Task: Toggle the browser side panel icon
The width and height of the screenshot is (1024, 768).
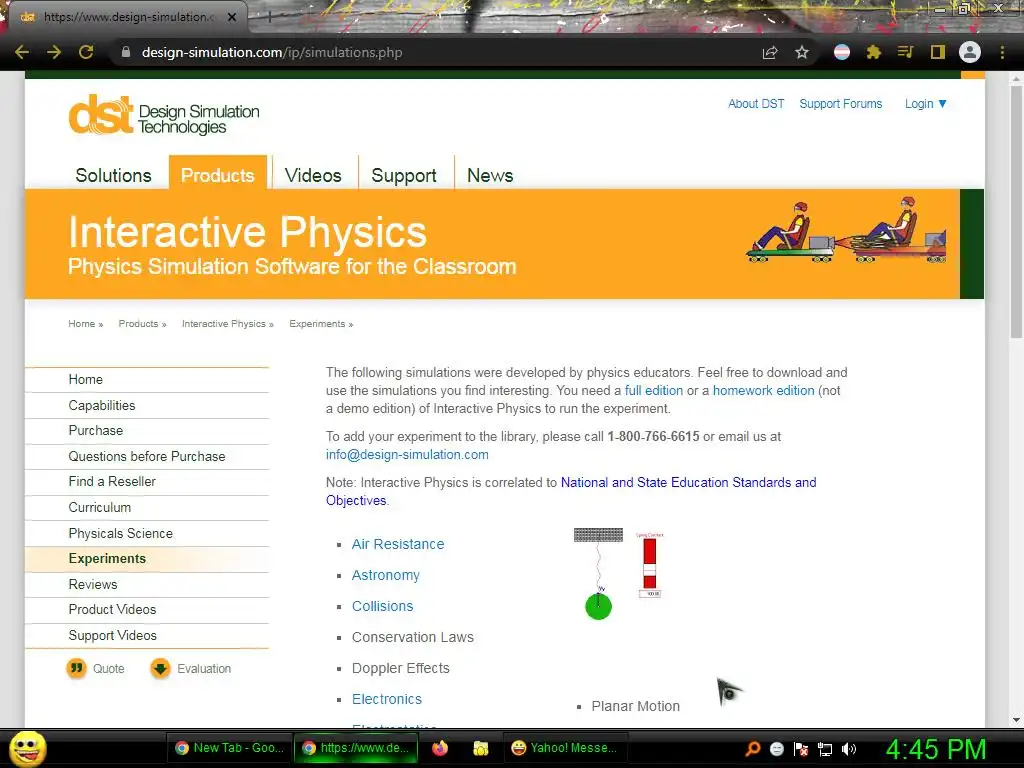Action: (x=938, y=52)
